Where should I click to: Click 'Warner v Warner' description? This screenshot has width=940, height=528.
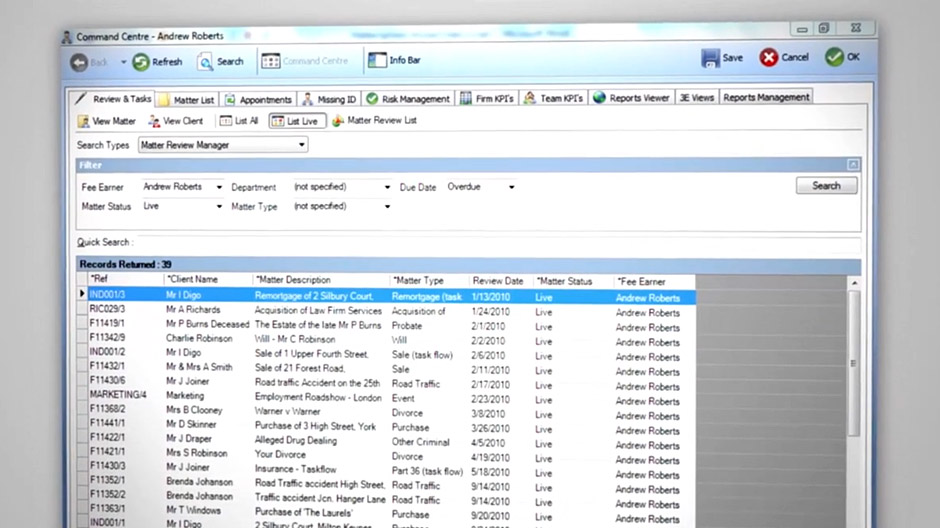click(287, 411)
